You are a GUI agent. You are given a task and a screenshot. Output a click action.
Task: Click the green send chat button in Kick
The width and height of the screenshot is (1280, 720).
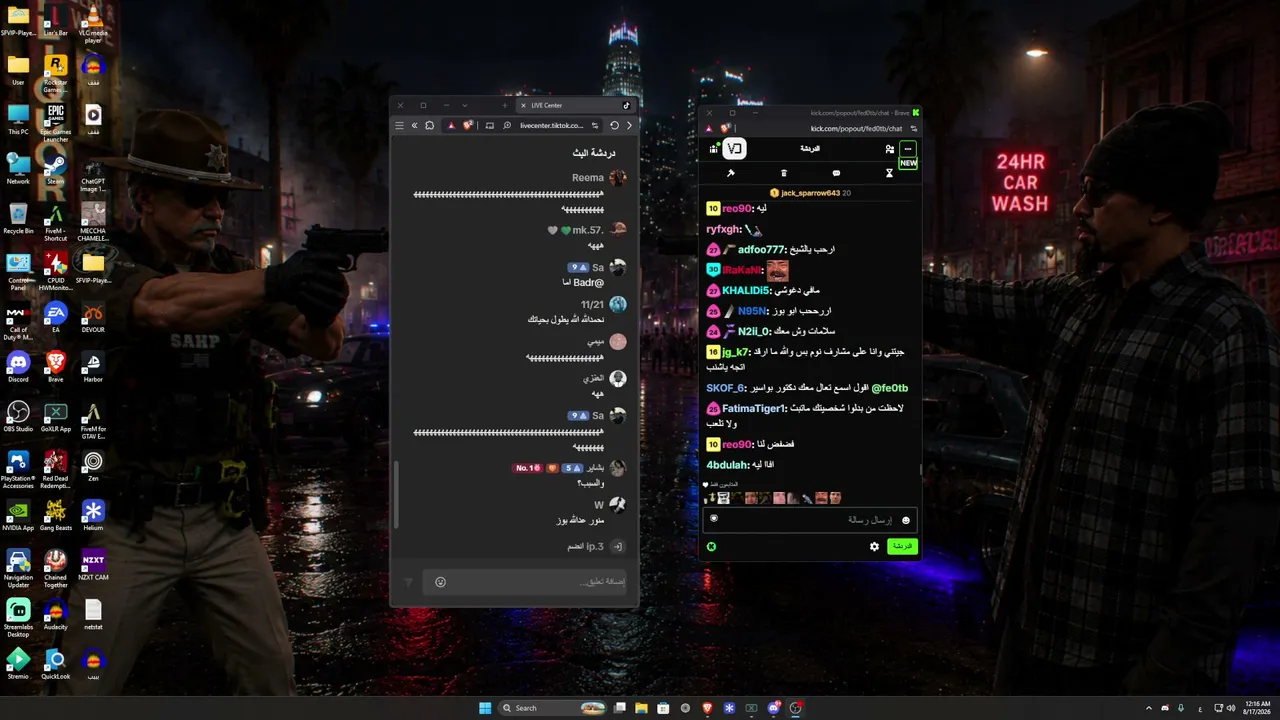point(902,547)
